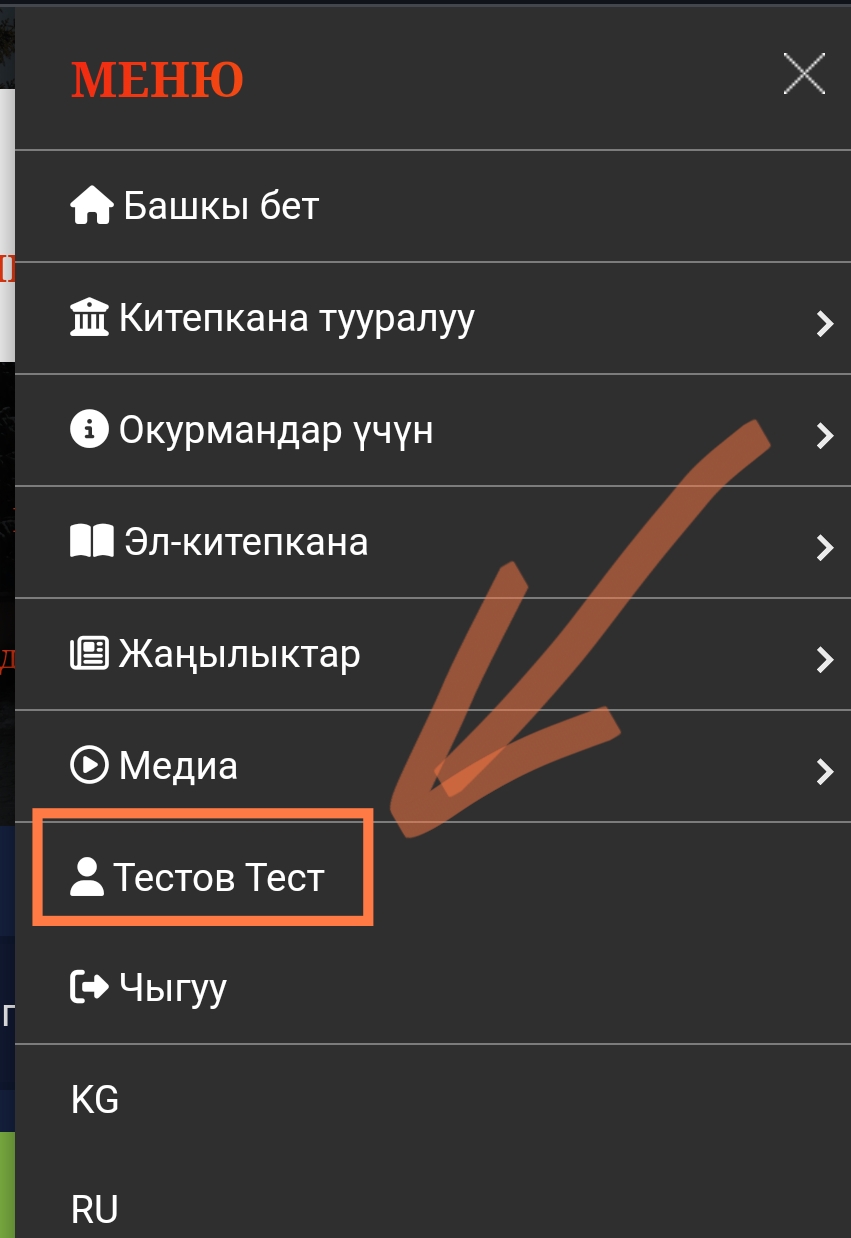
Task: Click the open book icon
Action: [93, 543]
